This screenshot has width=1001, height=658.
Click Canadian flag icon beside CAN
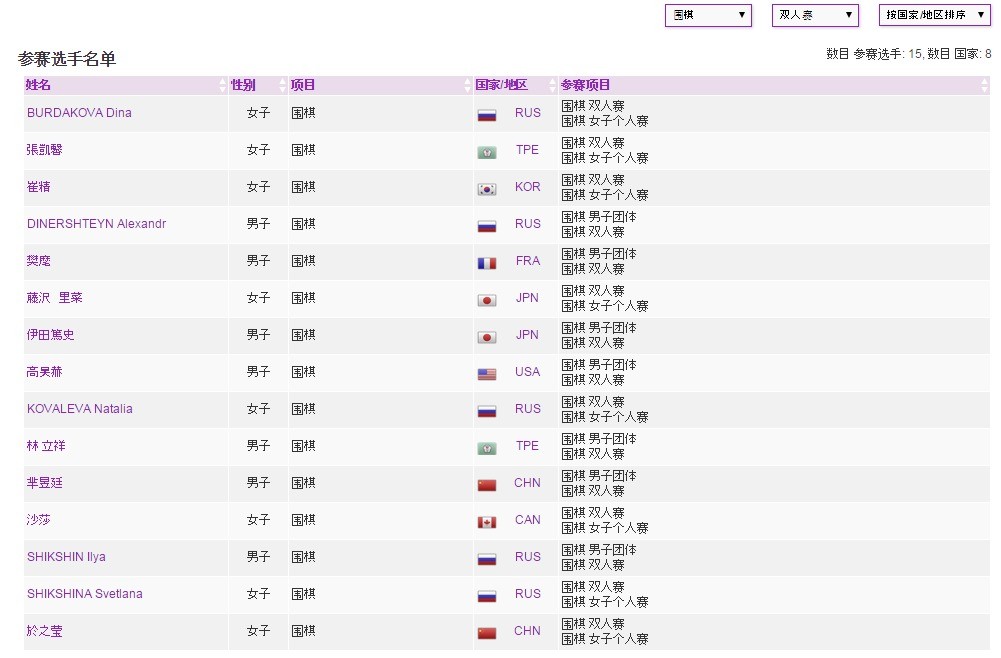pyautogui.click(x=487, y=523)
